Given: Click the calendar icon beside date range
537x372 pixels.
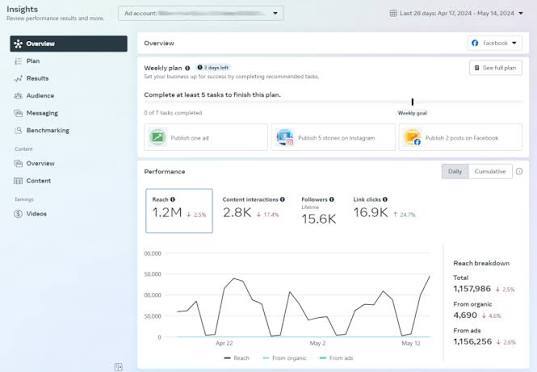Looking at the screenshot, I should coord(393,13).
